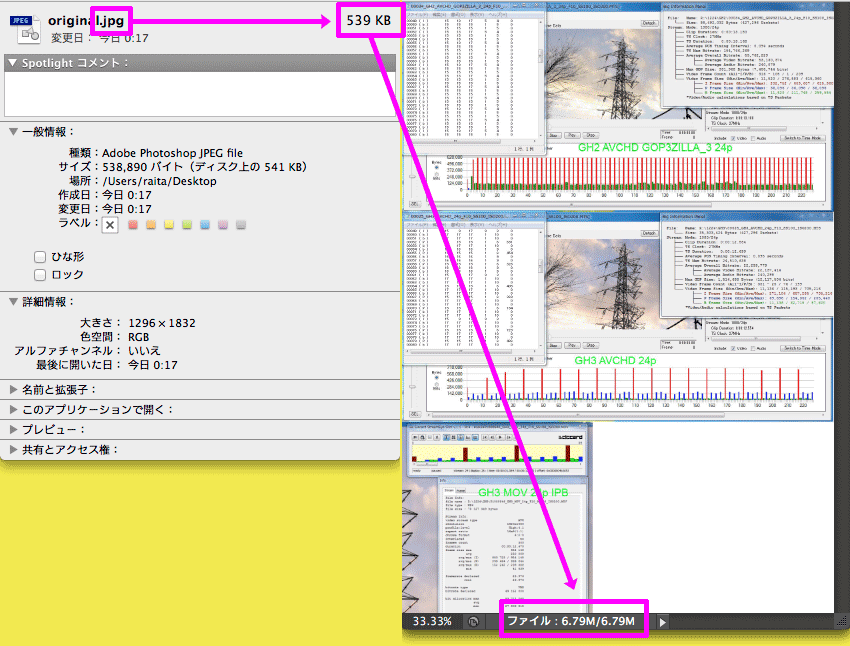Screen dimensions: 850x646
Task: Expand the 名前と拡張子 section
Action: [x=12, y=389]
